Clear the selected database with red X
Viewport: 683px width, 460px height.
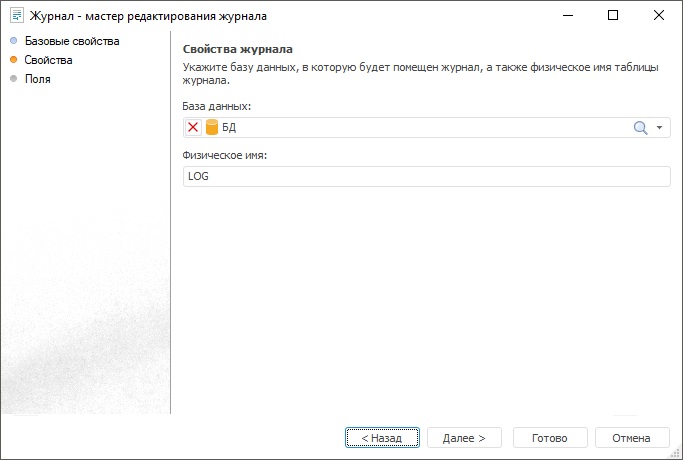[x=194, y=128]
